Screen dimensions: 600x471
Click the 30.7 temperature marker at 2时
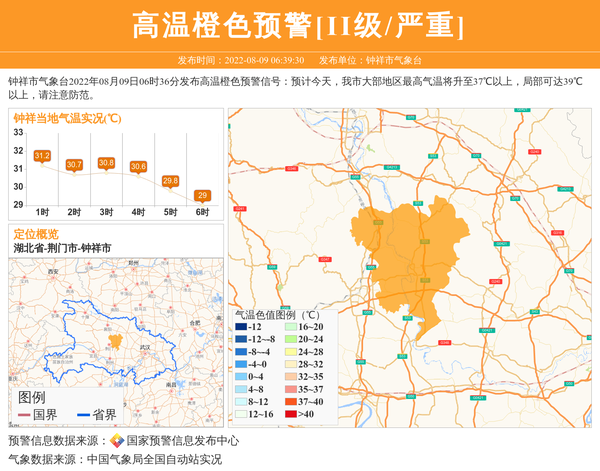(x=74, y=164)
